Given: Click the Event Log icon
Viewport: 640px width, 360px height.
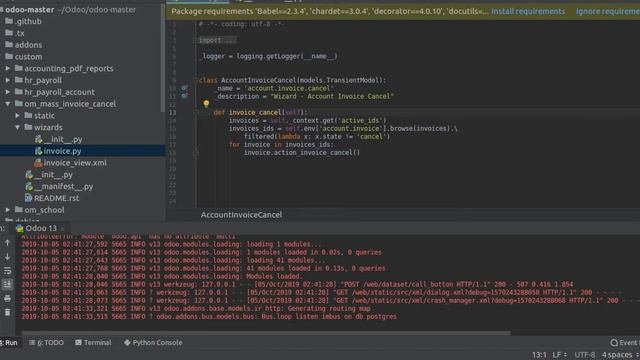Looking at the screenshot, I should point(614,343).
